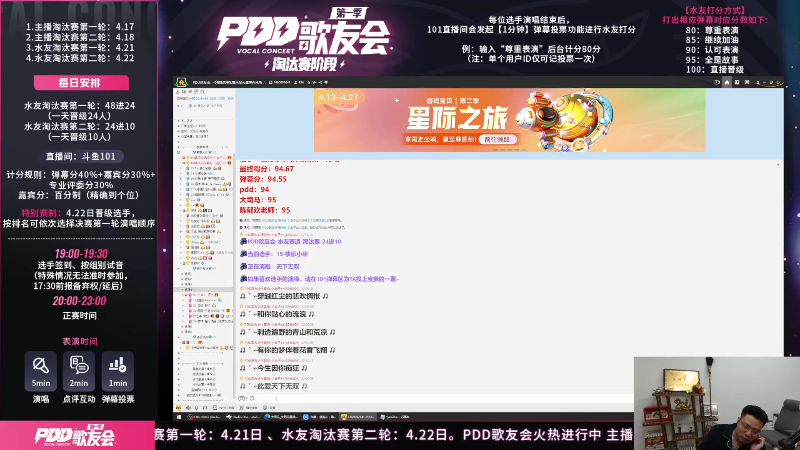Click the pdd: 94 score line
Image resolution: width=800 pixels, height=450 pixels.
tap(254, 189)
